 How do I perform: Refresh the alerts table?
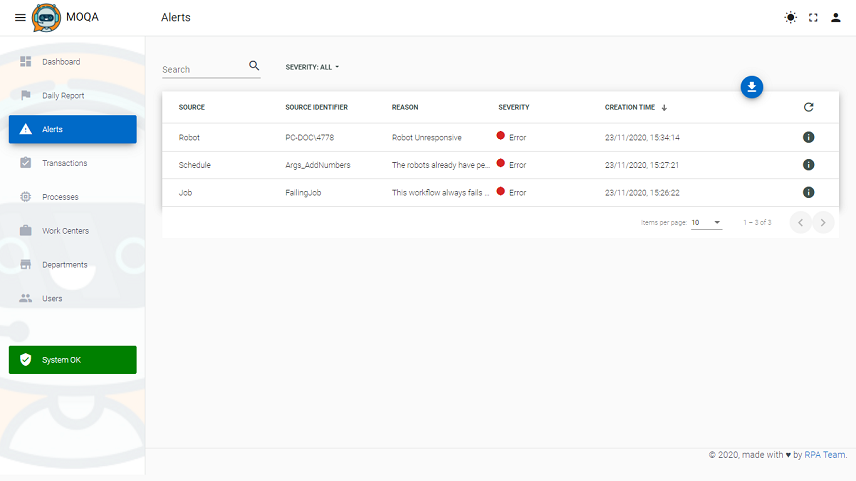click(x=809, y=107)
